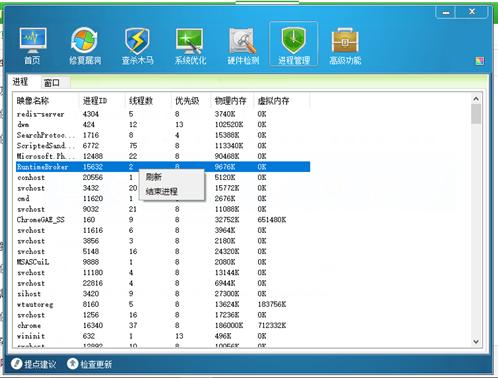Open the 进程管理 green shield icon
Viewport: 498px width, 378px height.
pos(294,44)
